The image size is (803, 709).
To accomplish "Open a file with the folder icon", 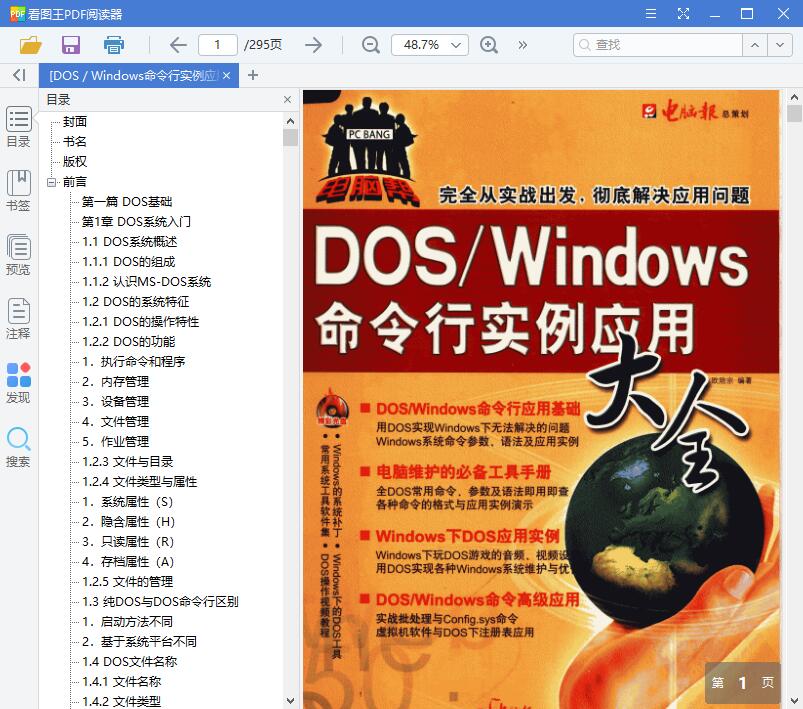I will 31,45.
